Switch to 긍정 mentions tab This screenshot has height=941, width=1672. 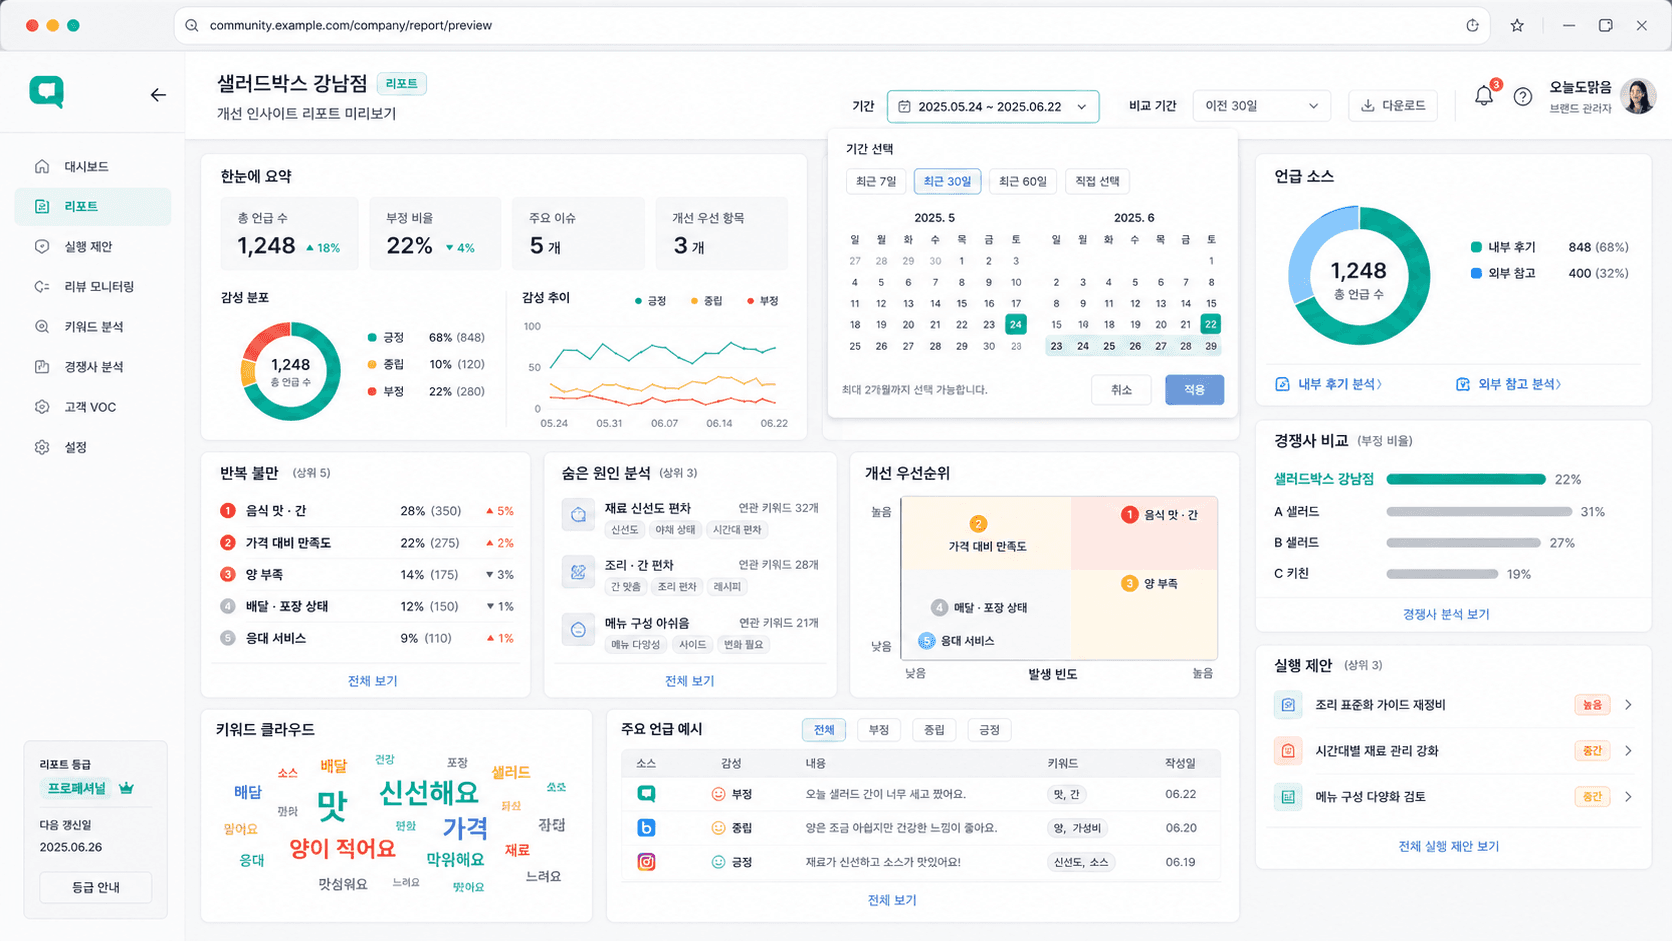click(989, 730)
